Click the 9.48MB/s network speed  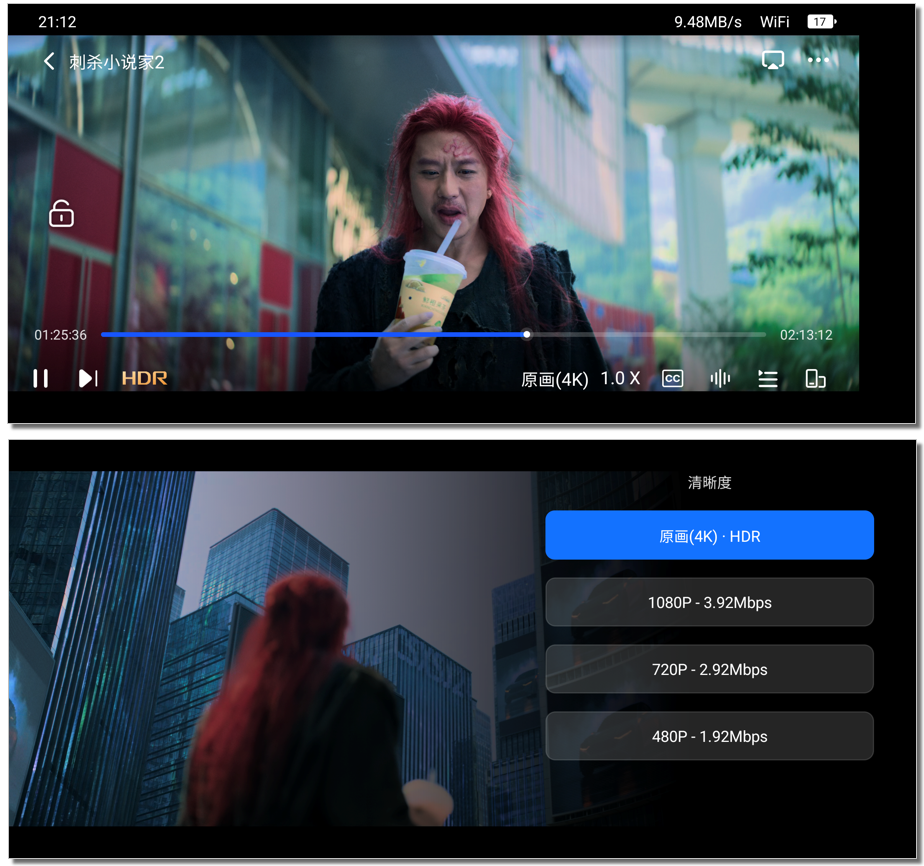708,22
